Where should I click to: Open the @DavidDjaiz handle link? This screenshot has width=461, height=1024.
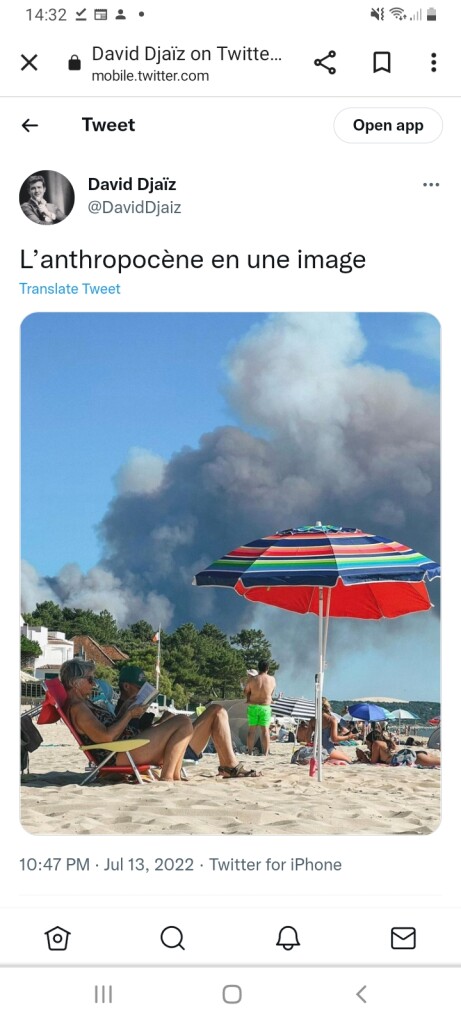[135, 208]
